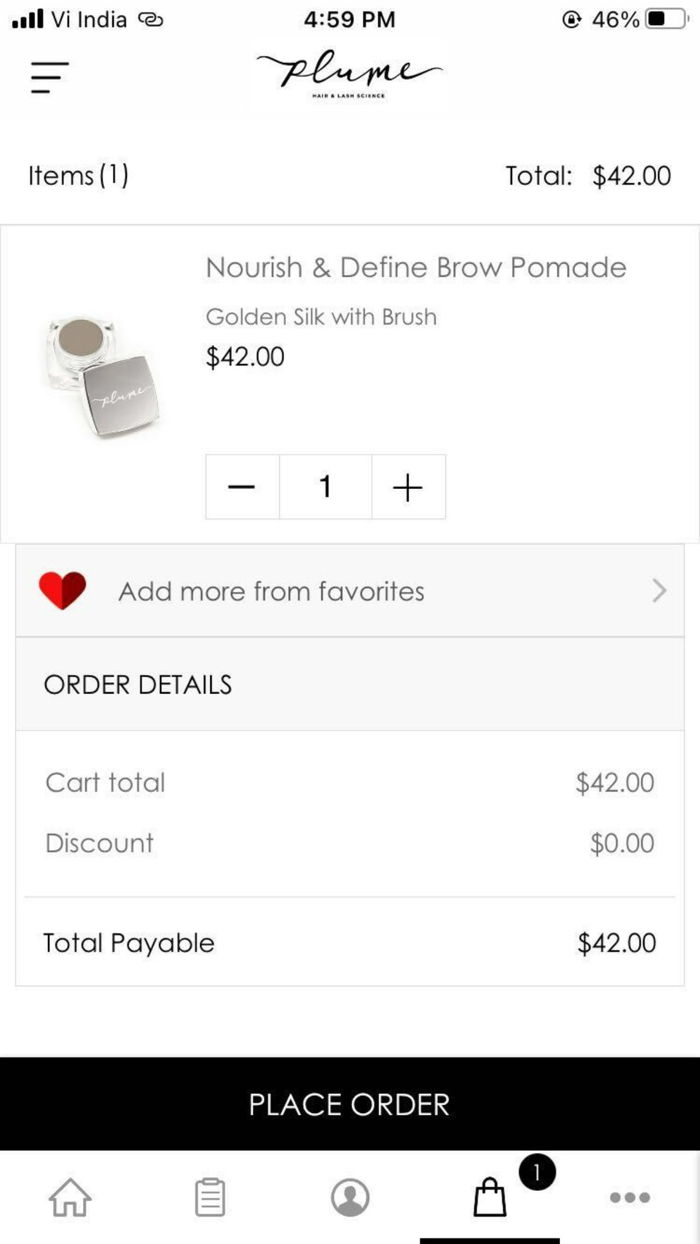
Task: Open Nourish & Define Brow Pomade
Action: (415, 267)
